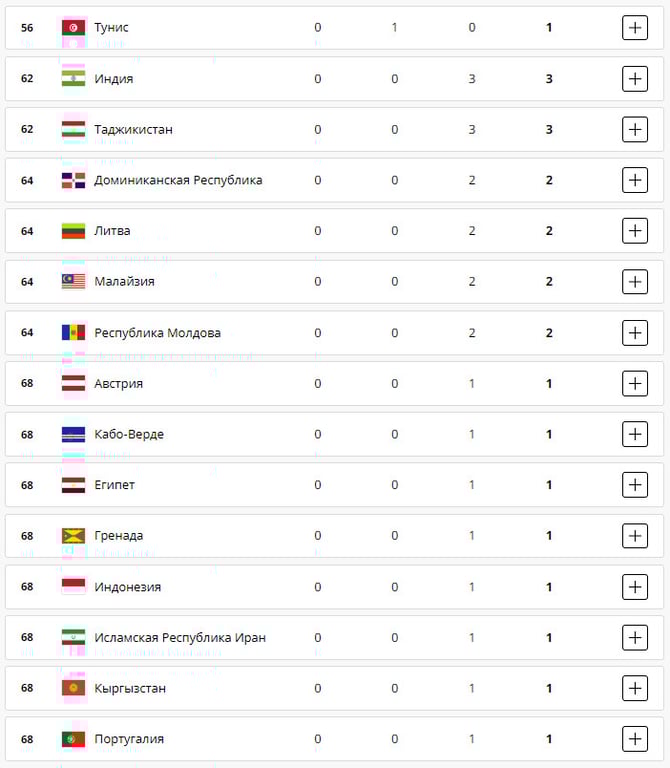Click the Portugal flag icon
Image resolution: width=670 pixels, height=768 pixels.
(x=73, y=739)
